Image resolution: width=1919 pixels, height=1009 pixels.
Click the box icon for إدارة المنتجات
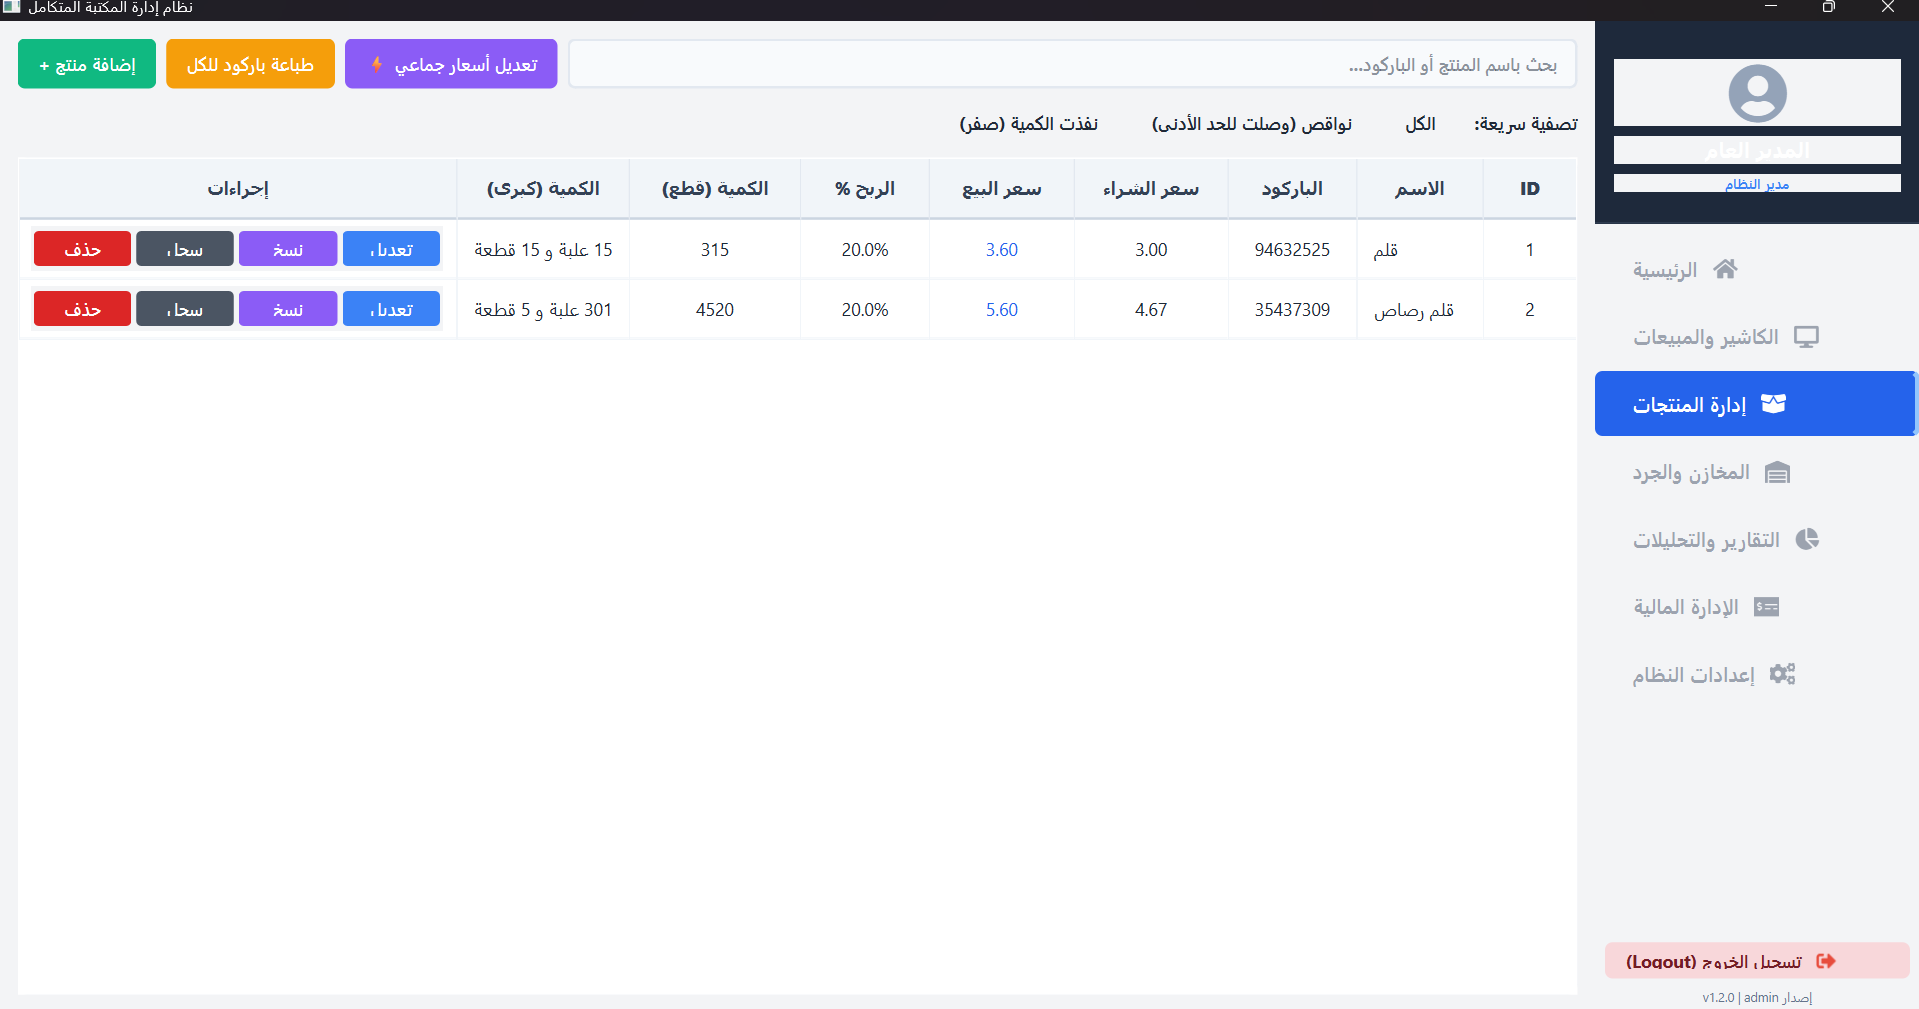pyautogui.click(x=1773, y=404)
